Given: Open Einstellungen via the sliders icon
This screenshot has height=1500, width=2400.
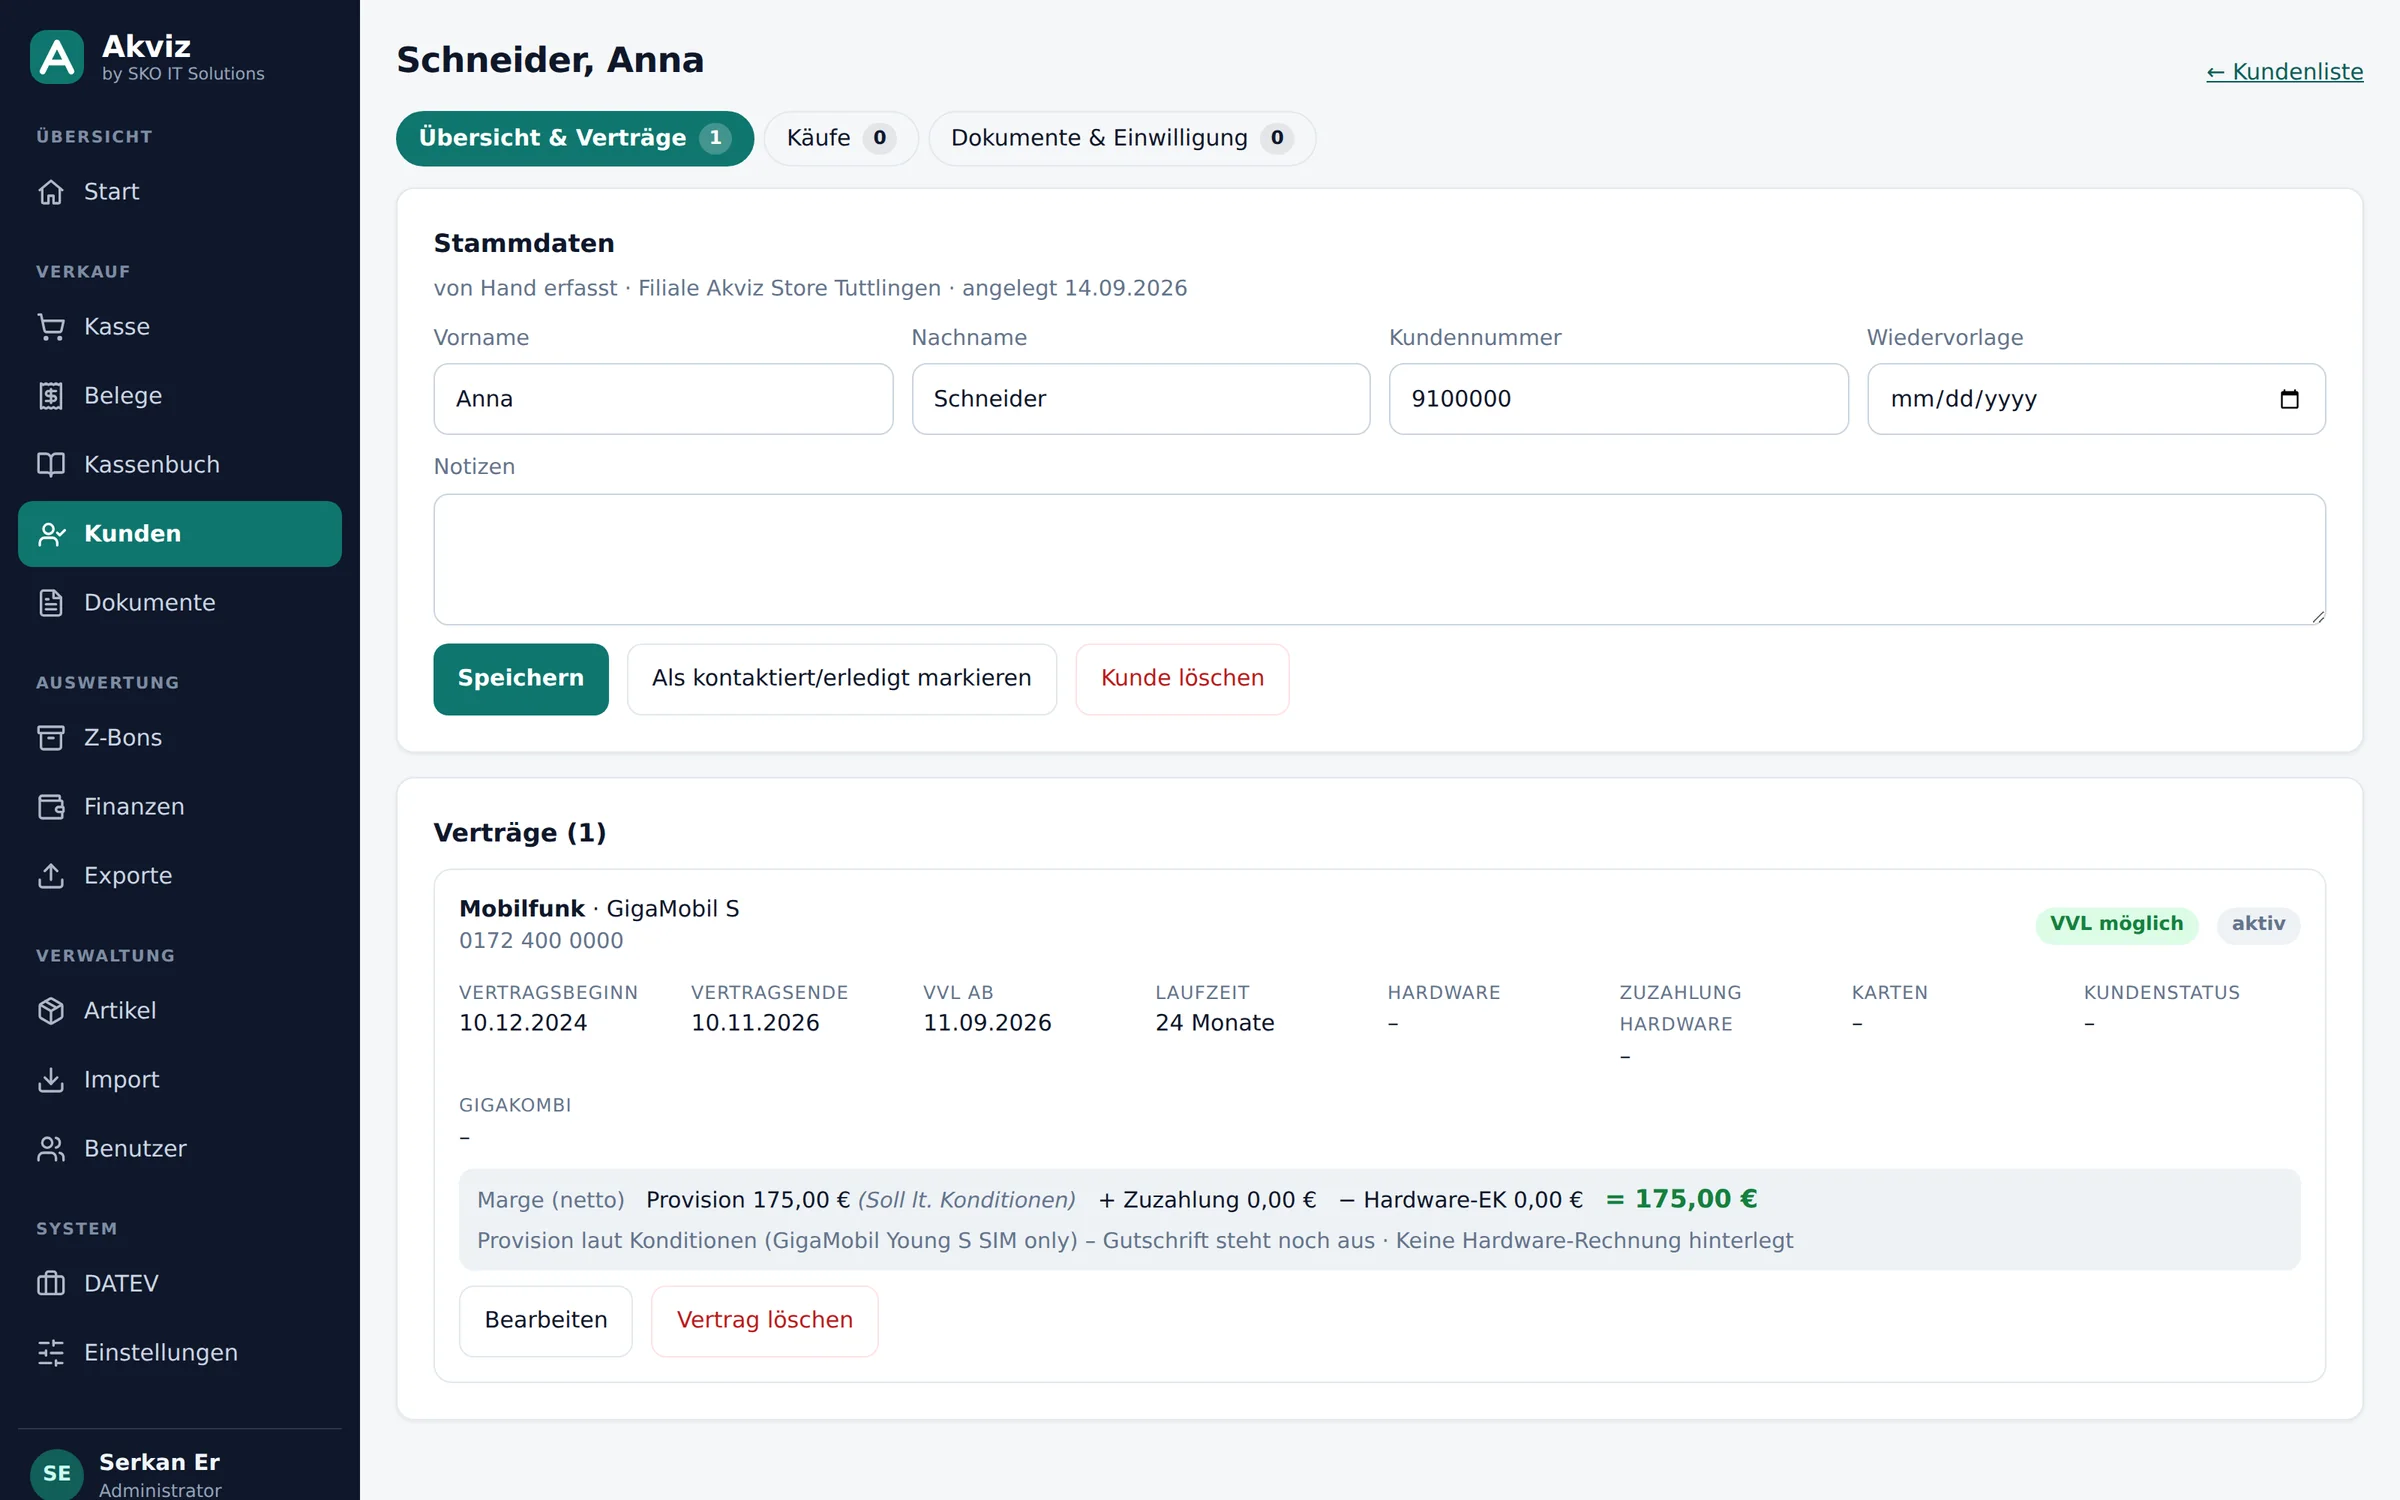Looking at the screenshot, I should 51,1352.
